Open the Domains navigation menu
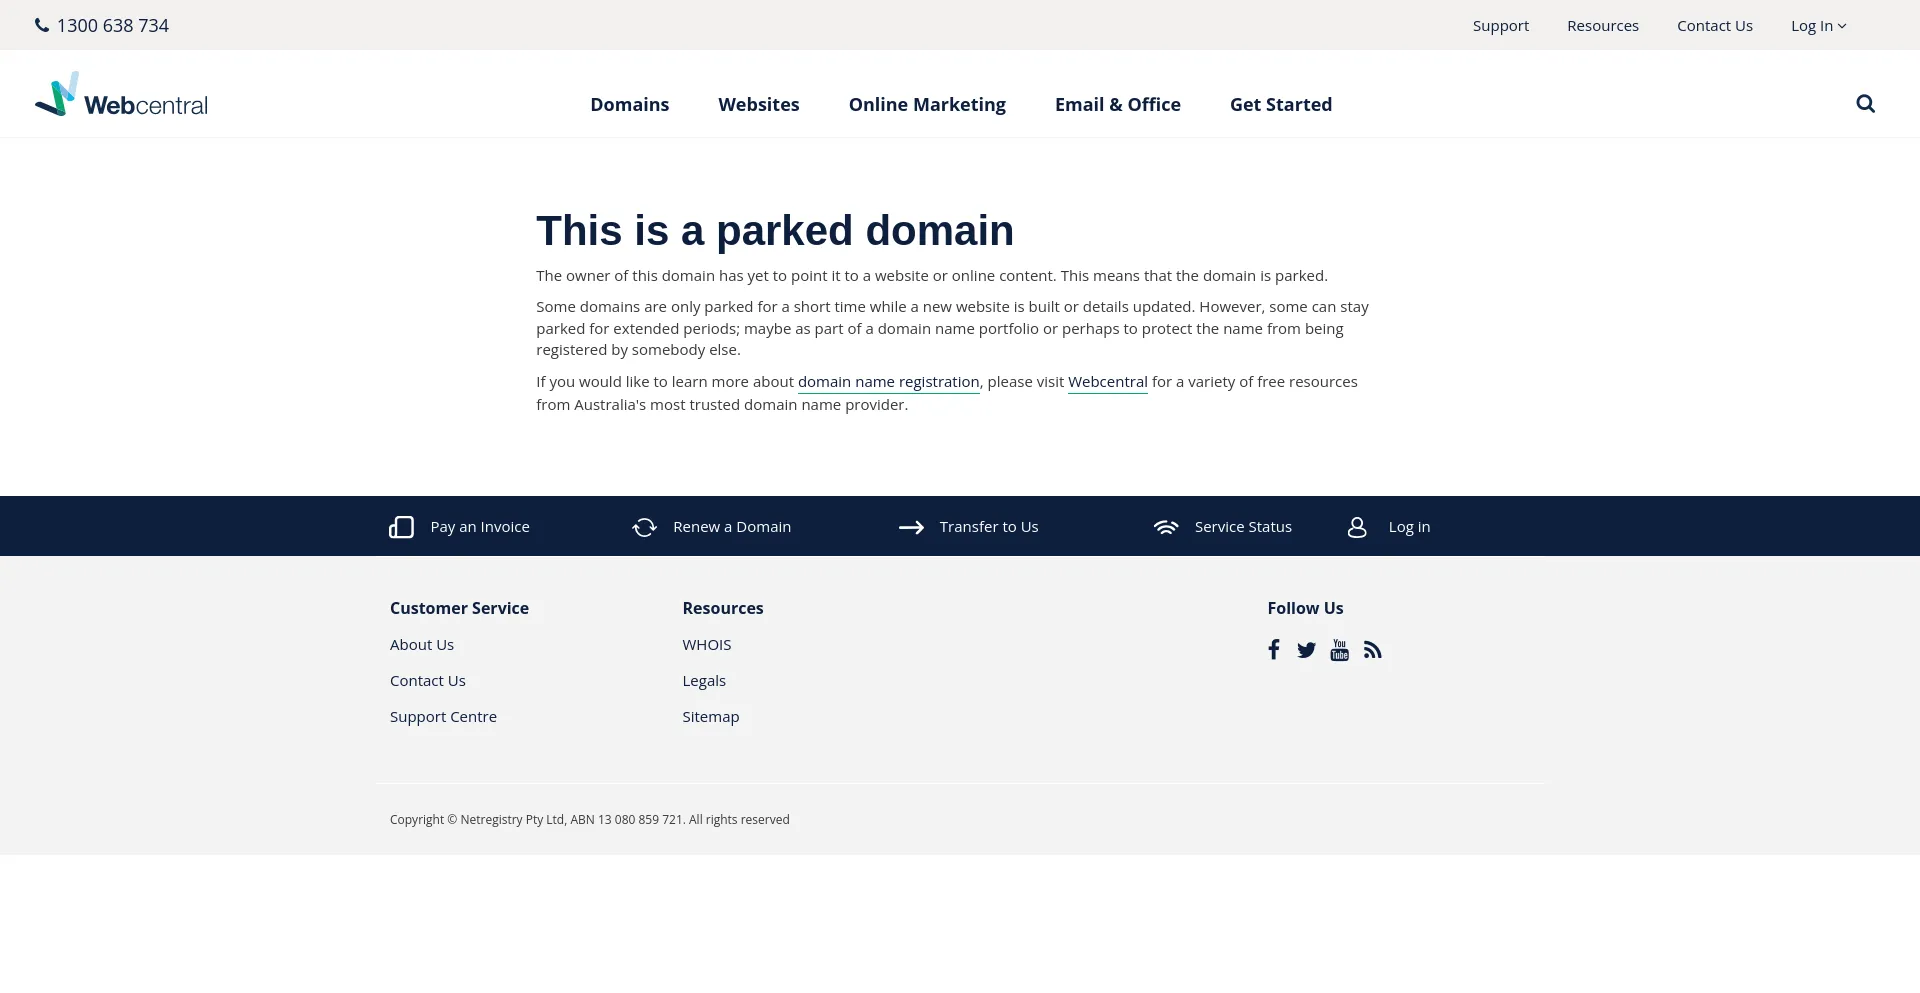 point(629,105)
